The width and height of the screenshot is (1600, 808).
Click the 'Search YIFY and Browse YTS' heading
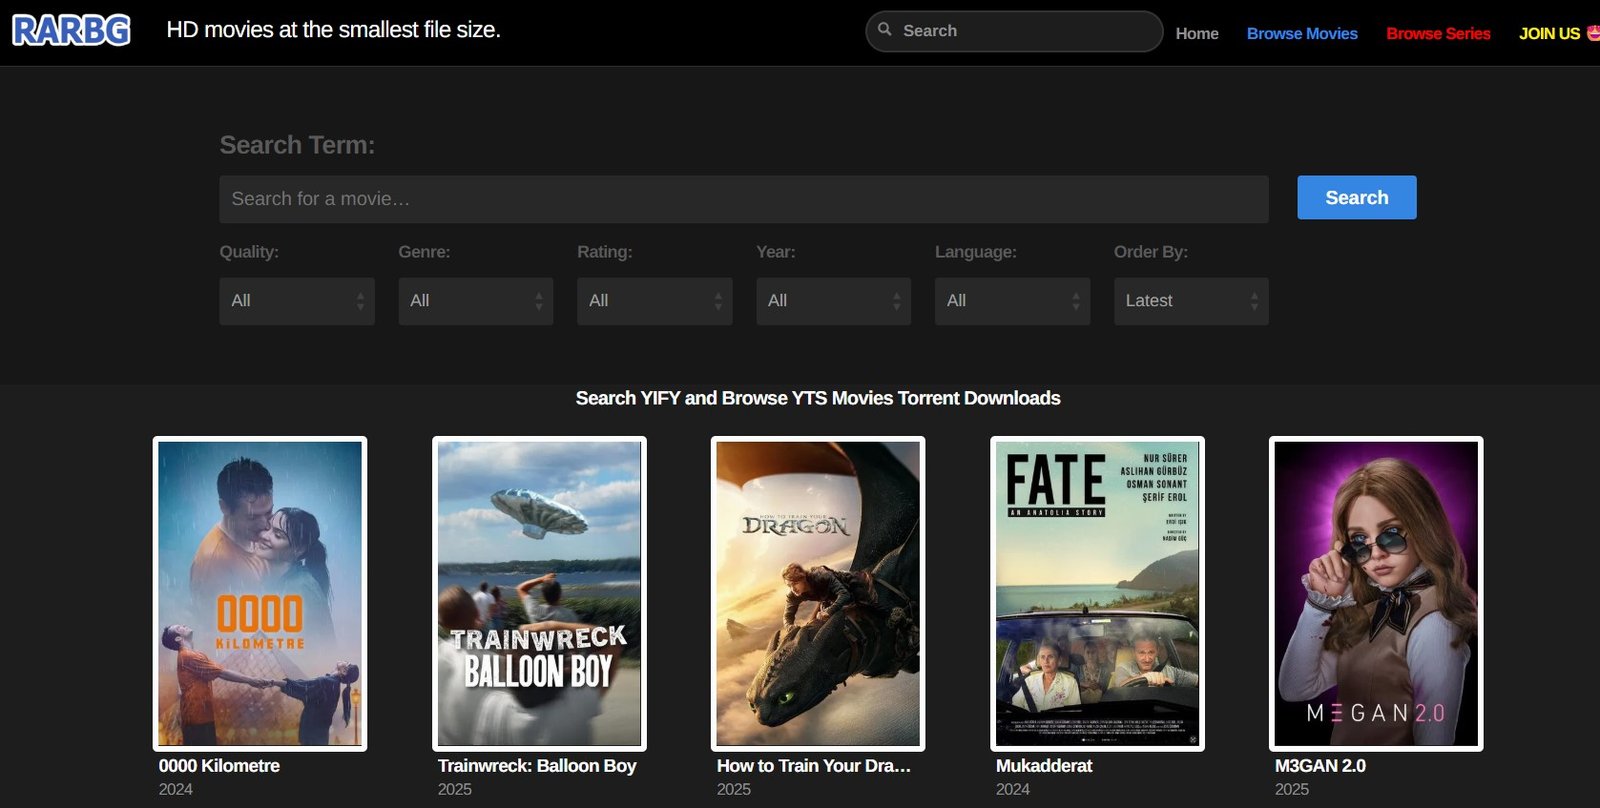pos(818,398)
